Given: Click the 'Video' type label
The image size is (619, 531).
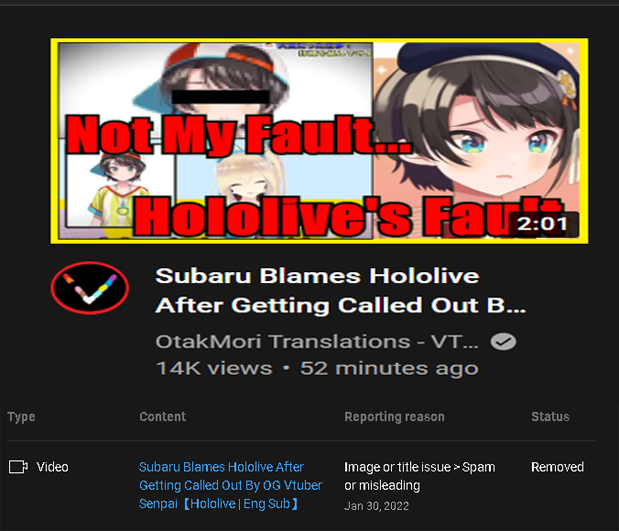Looking at the screenshot, I should 53,467.
